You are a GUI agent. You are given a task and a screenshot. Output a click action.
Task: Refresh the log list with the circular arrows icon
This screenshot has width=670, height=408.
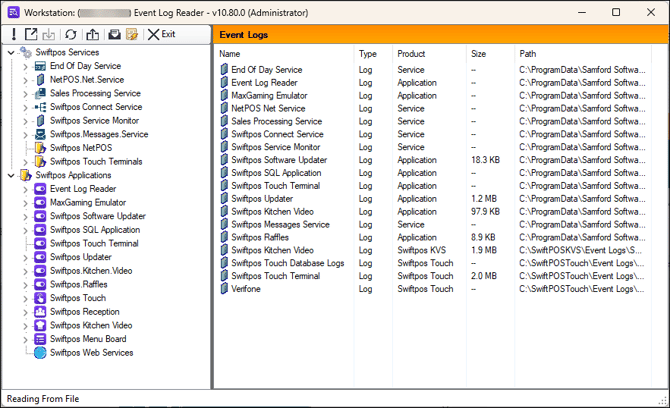(x=71, y=35)
